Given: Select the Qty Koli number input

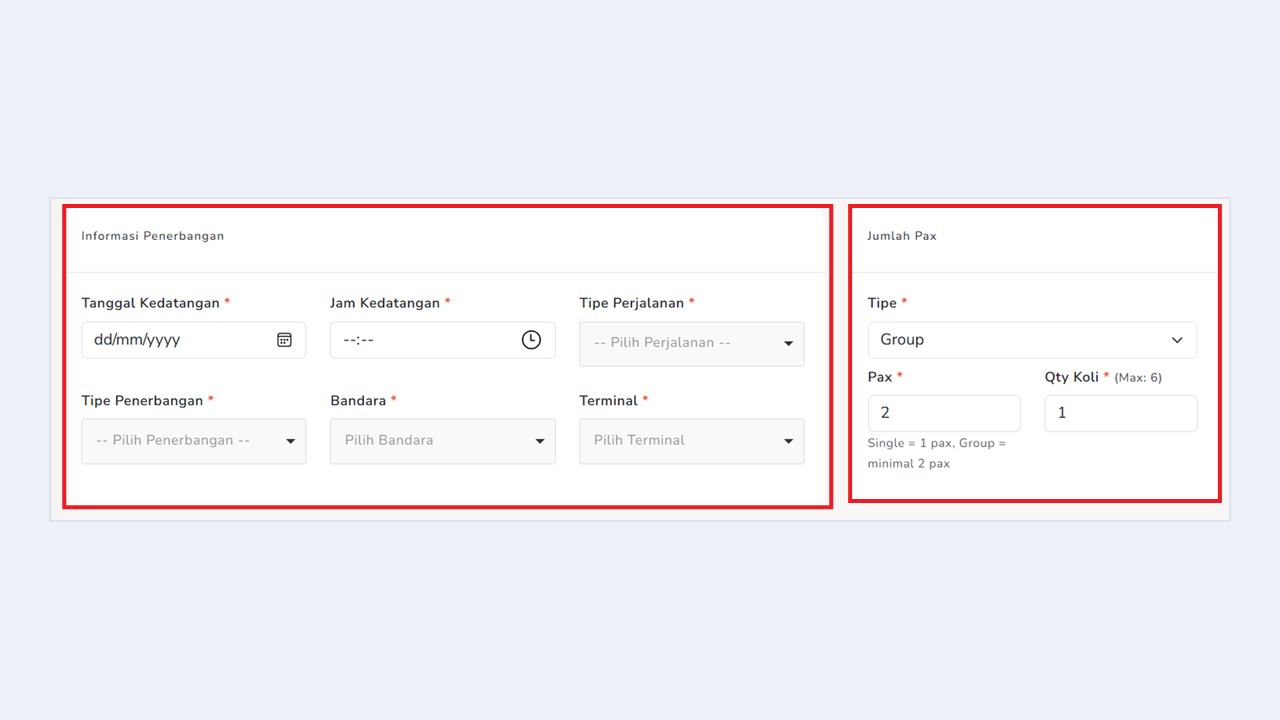Looking at the screenshot, I should coord(1121,413).
